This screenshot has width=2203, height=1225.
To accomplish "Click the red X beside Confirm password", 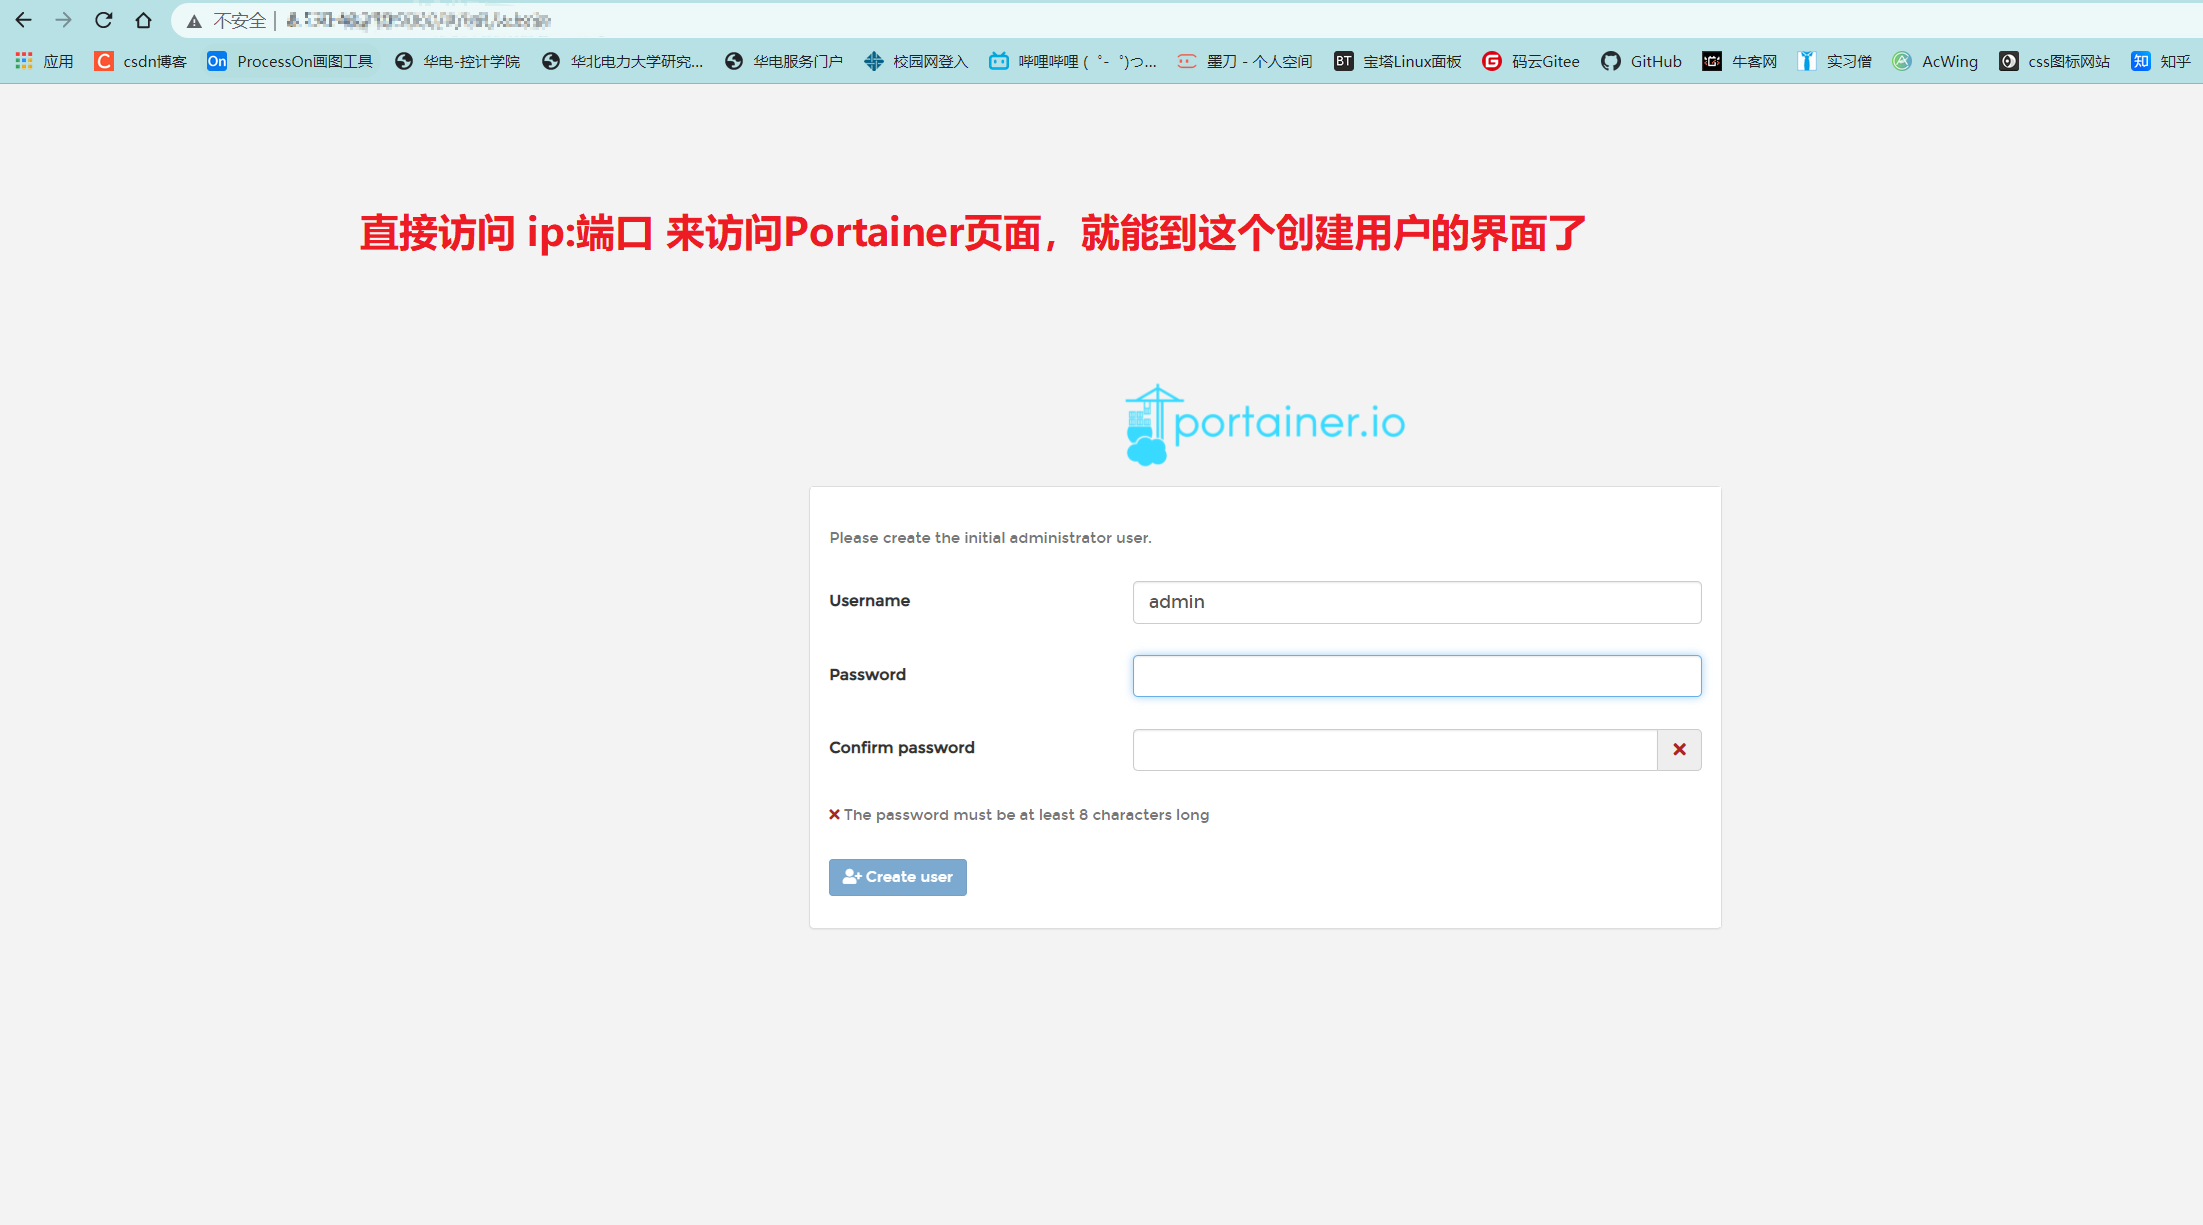I will (1679, 750).
